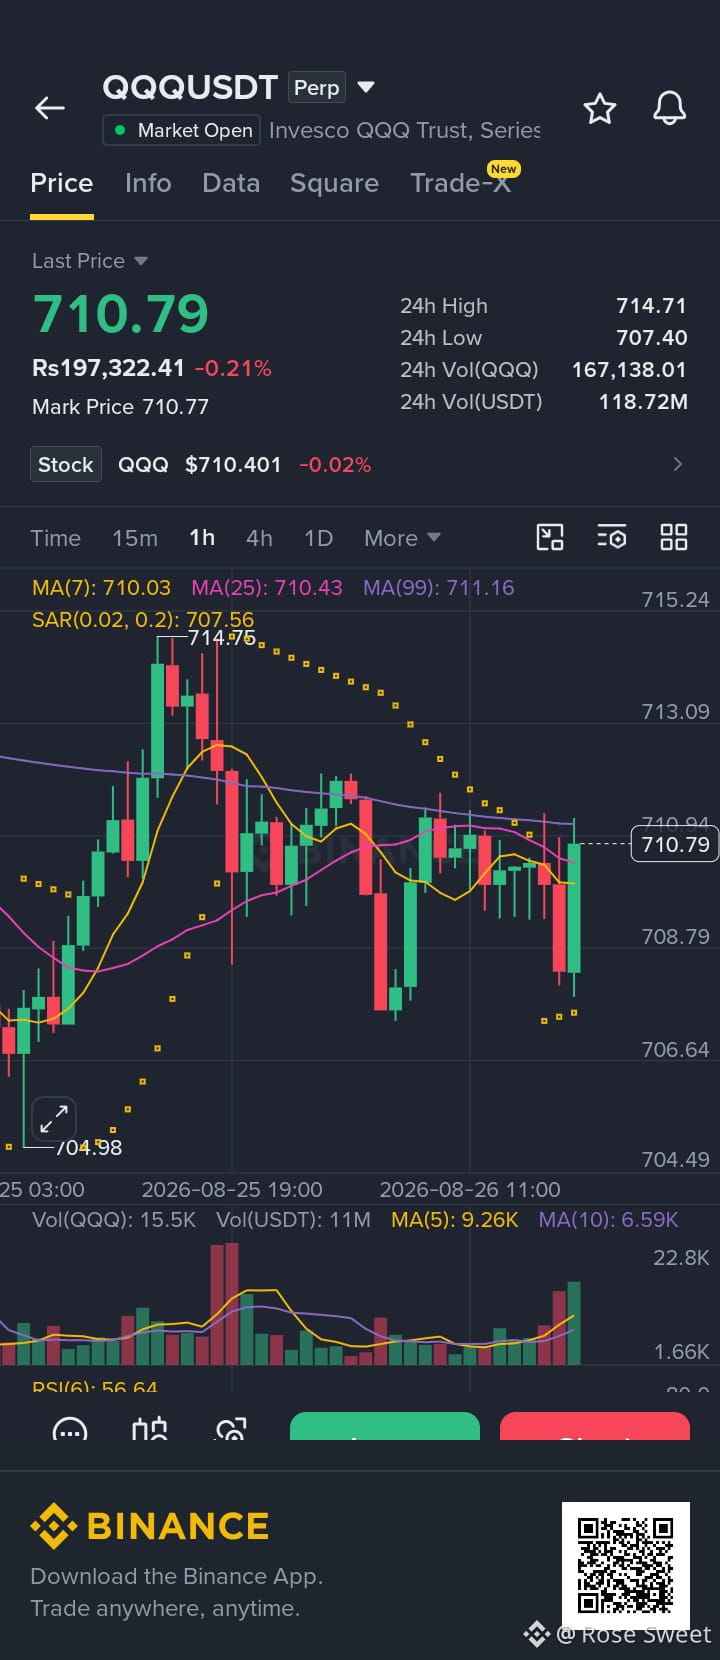Open the Data tab
Image resolution: width=720 pixels, height=1660 pixels.
point(231,183)
